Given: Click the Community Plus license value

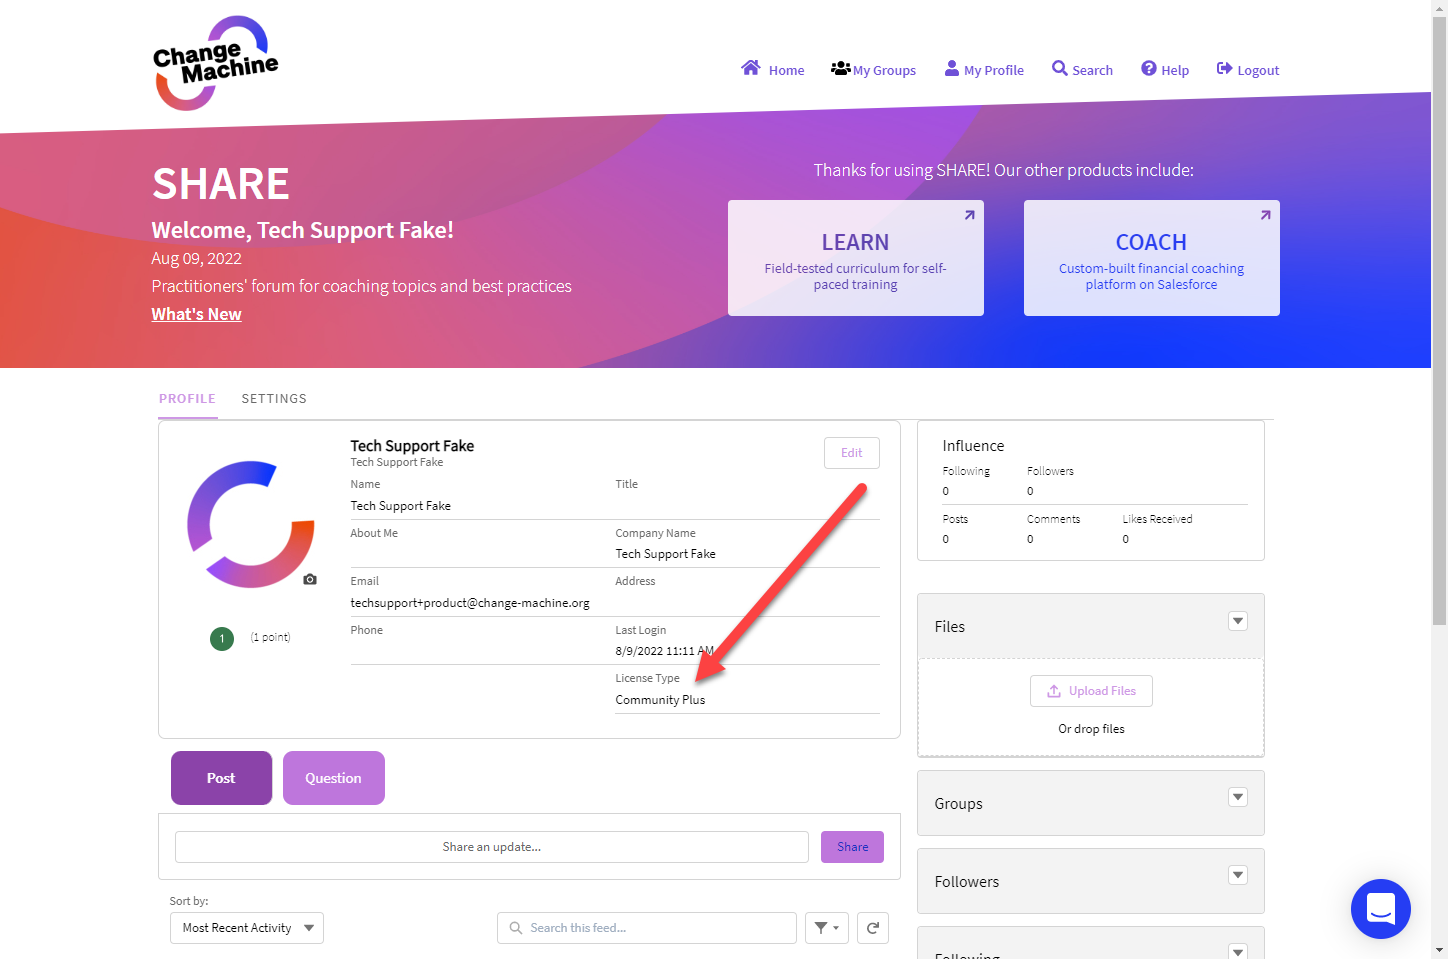Looking at the screenshot, I should pyautogui.click(x=660, y=700).
